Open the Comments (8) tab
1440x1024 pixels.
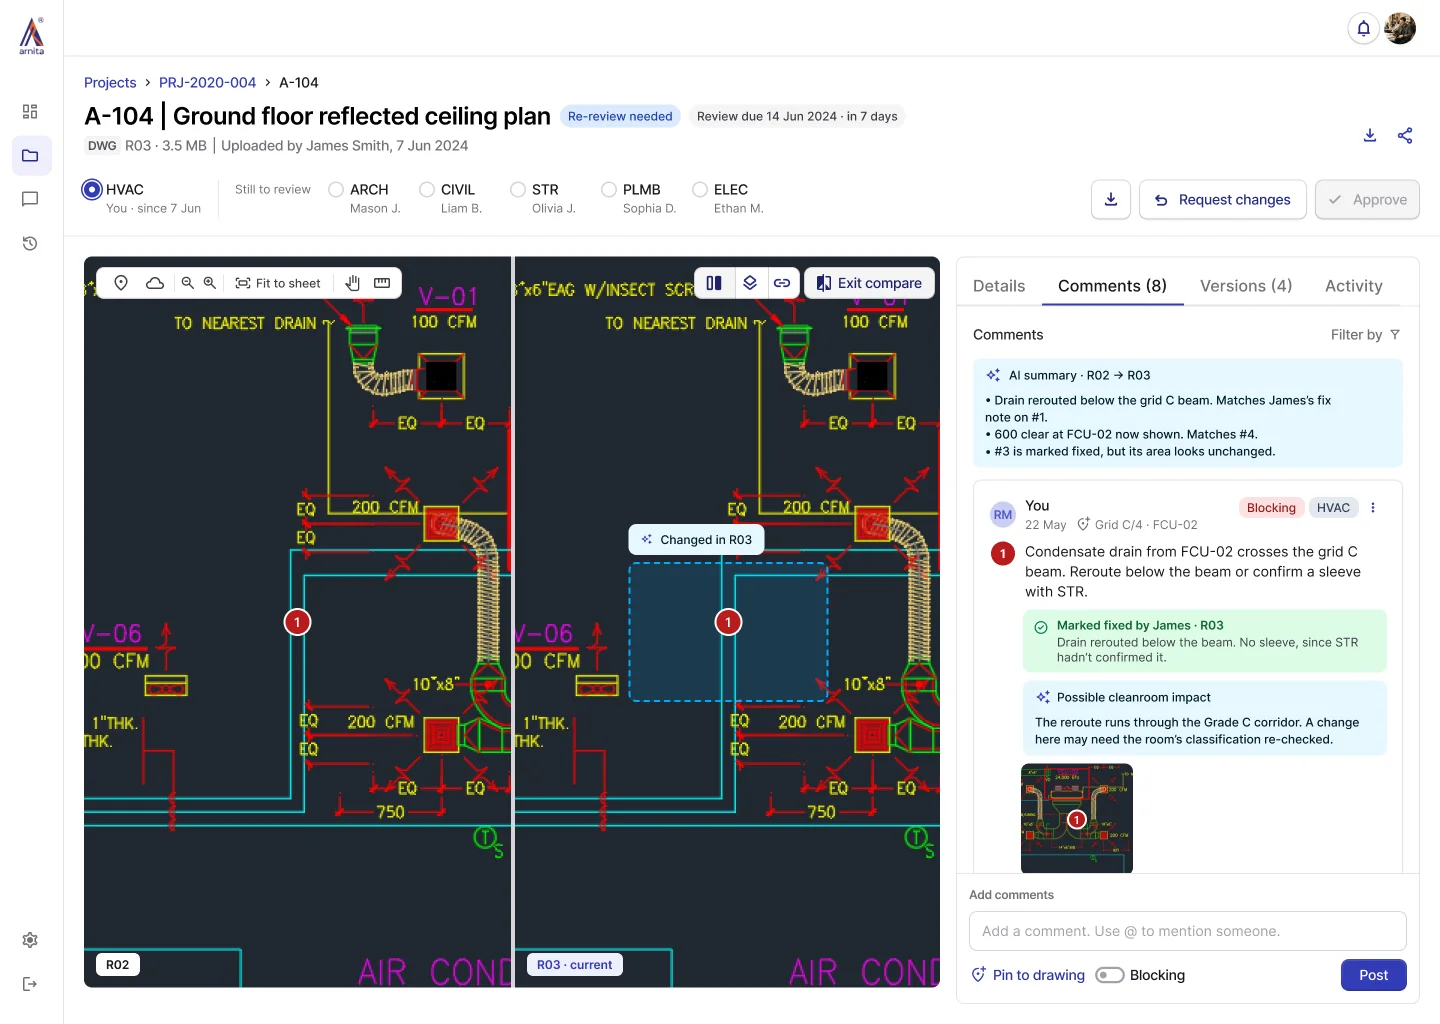tap(1112, 286)
